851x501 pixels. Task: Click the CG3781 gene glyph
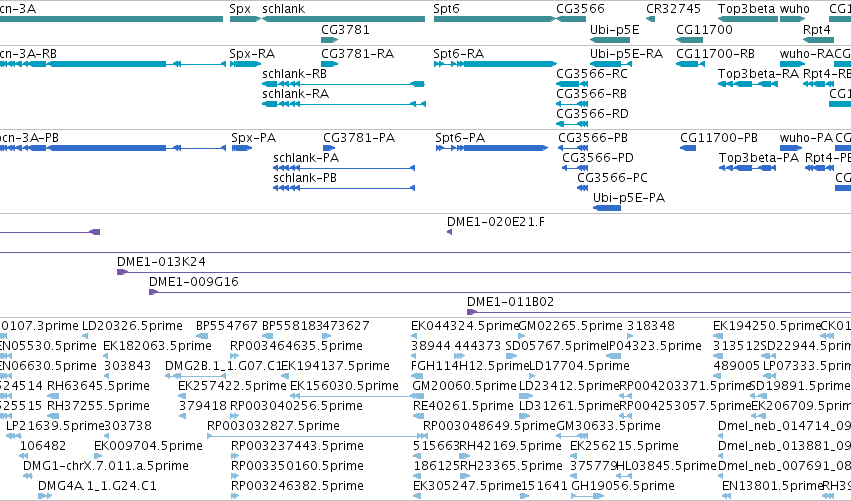pyautogui.click(x=329, y=40)
